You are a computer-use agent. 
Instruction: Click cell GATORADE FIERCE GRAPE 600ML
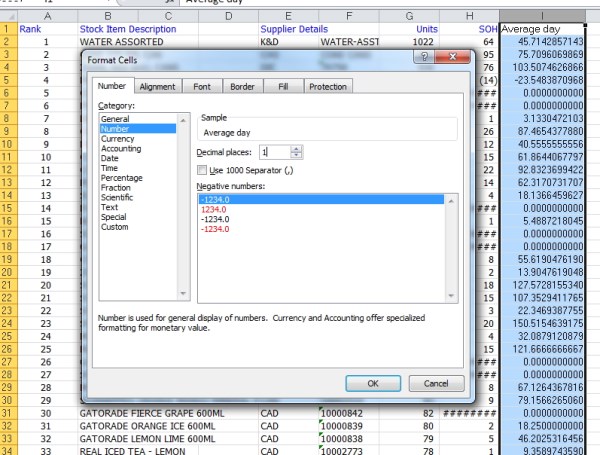(152, 413)
